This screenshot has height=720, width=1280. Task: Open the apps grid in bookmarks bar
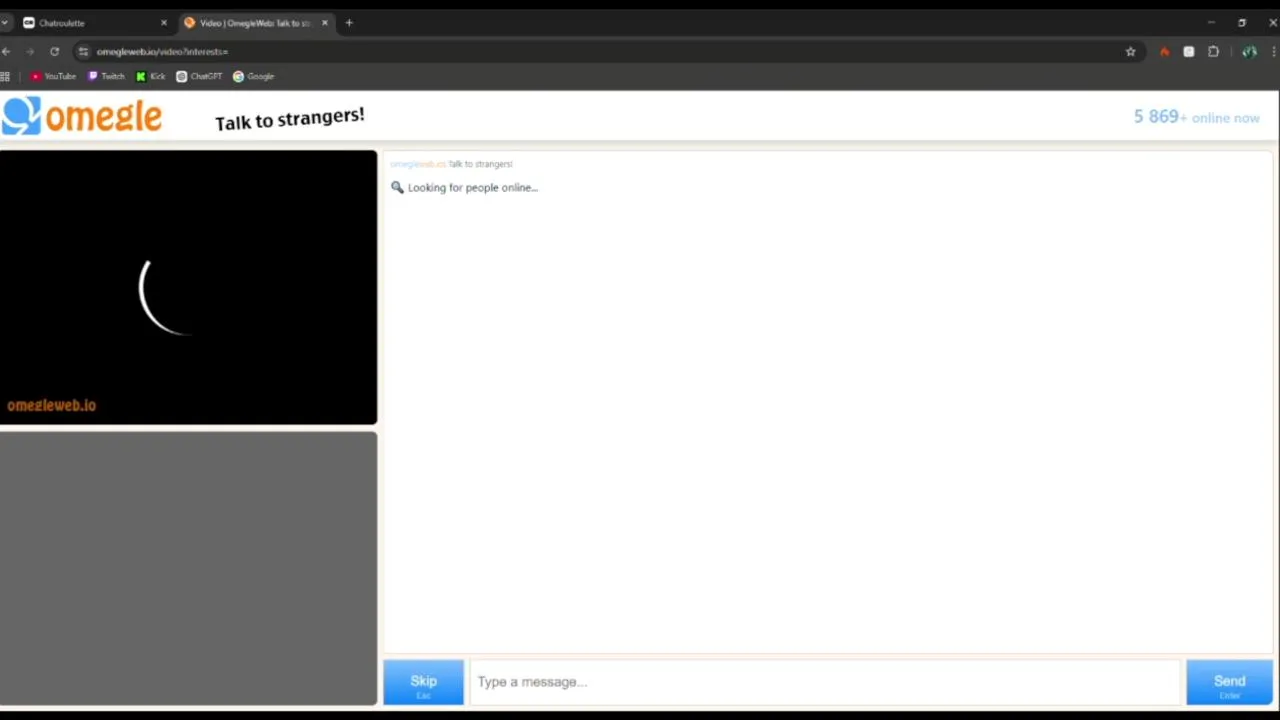coord(5,76)
